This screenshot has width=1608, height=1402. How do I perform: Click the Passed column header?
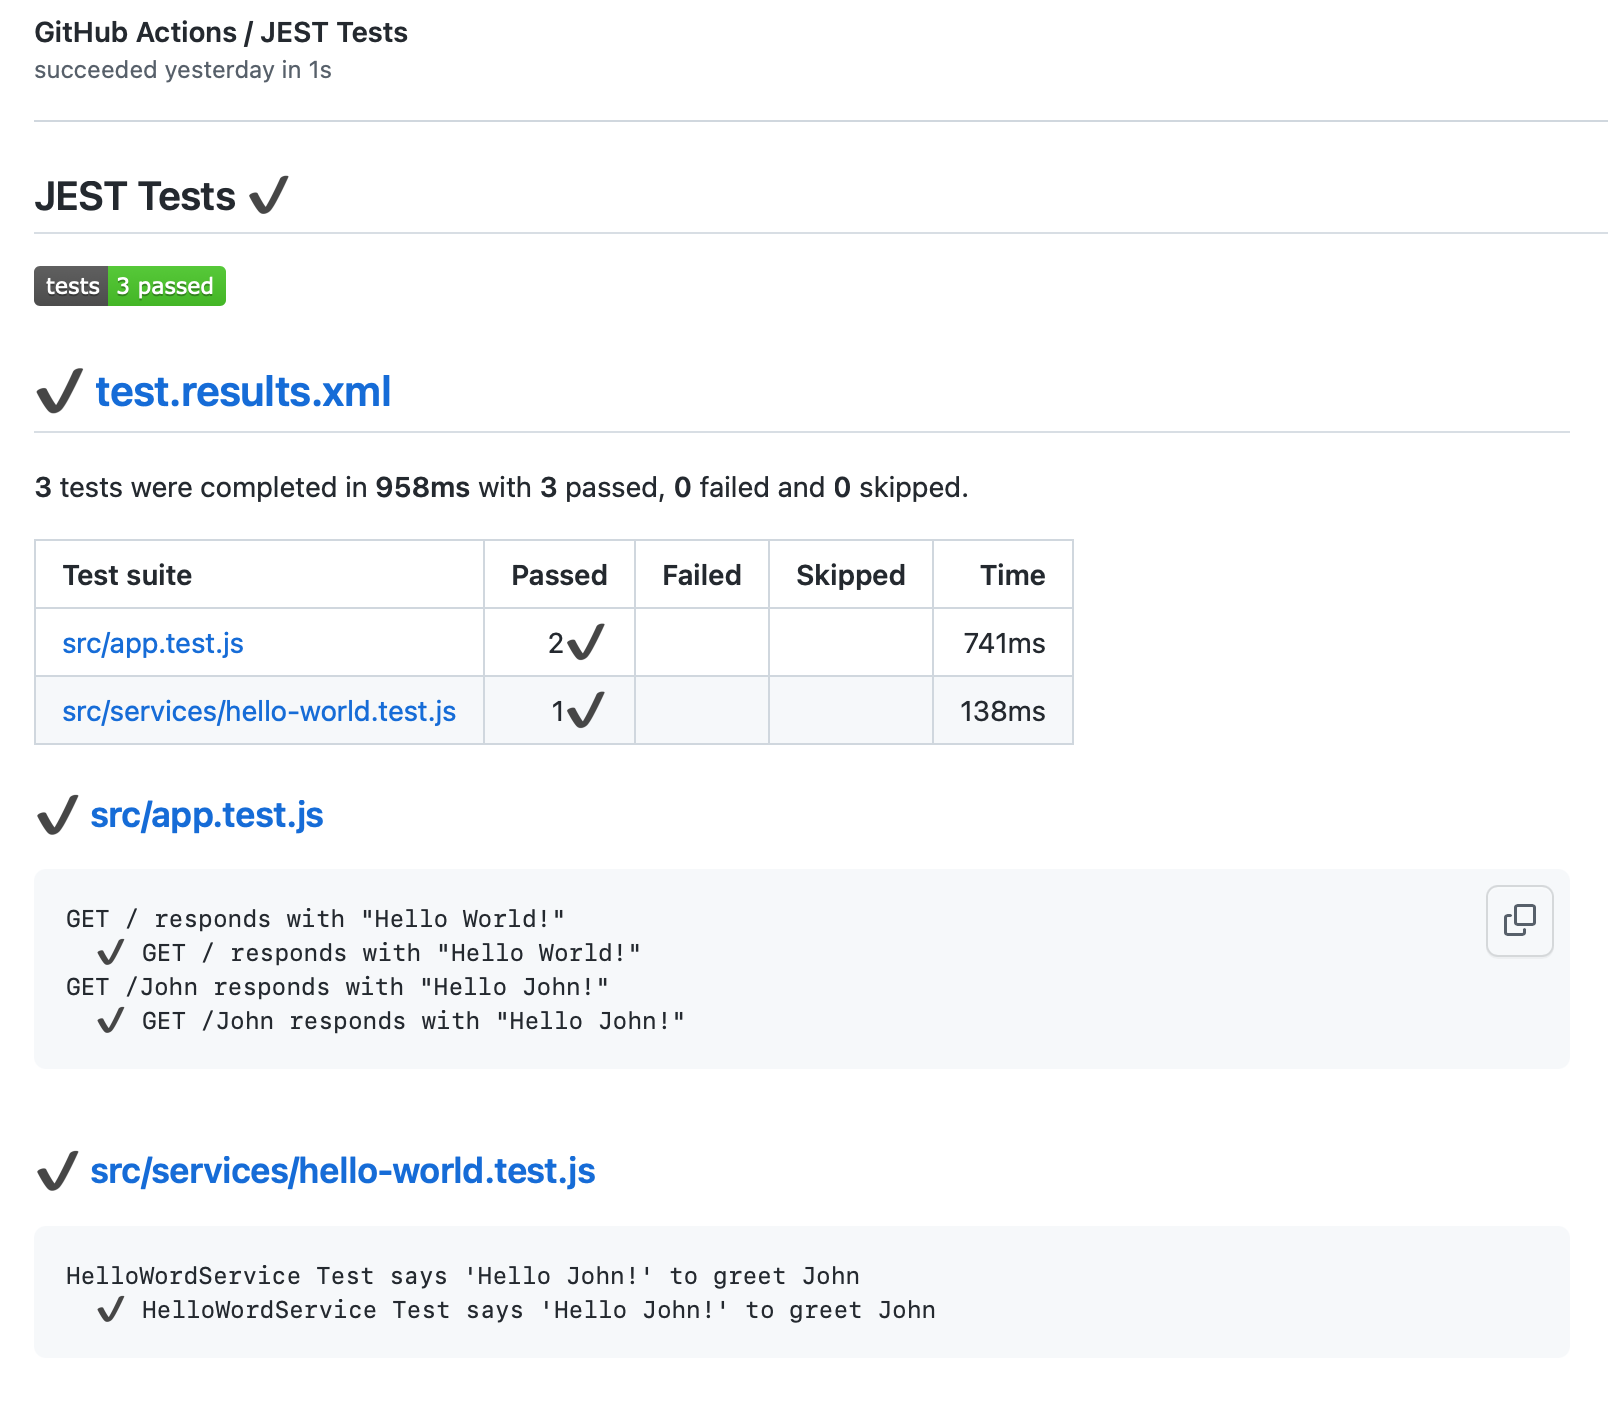[559, 575]
